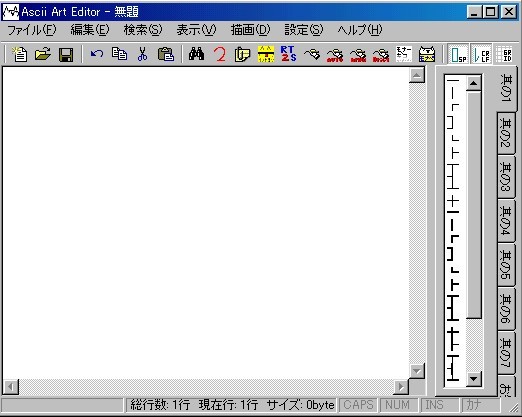Click editor horizontal scrollbar left arrow

point(11,387)
